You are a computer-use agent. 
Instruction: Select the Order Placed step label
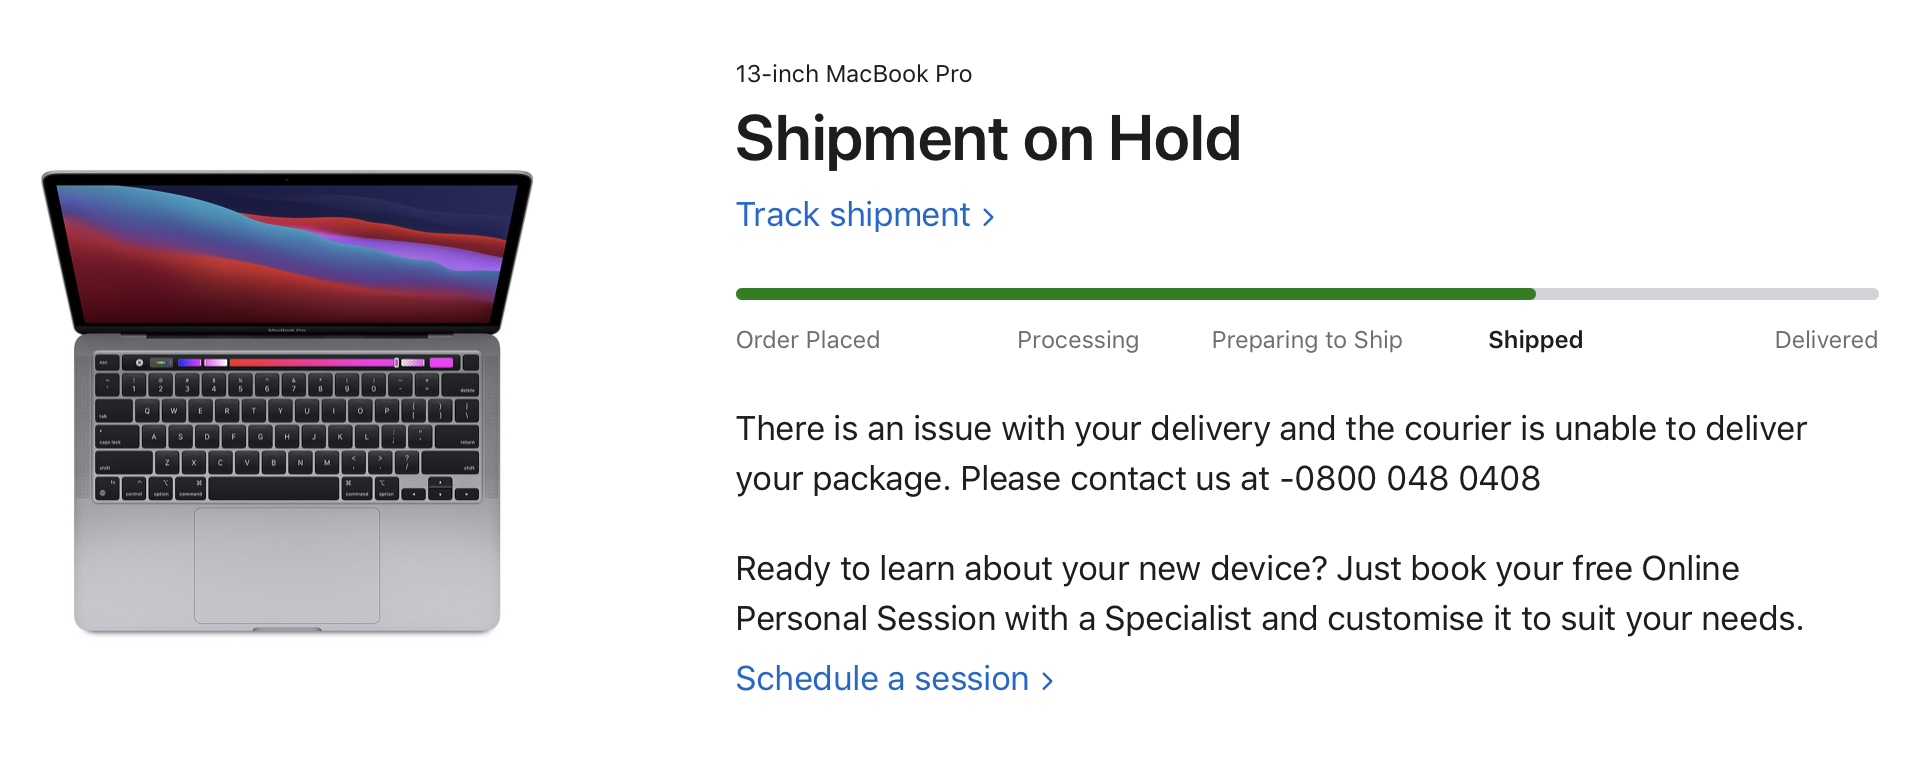point(808,340)
